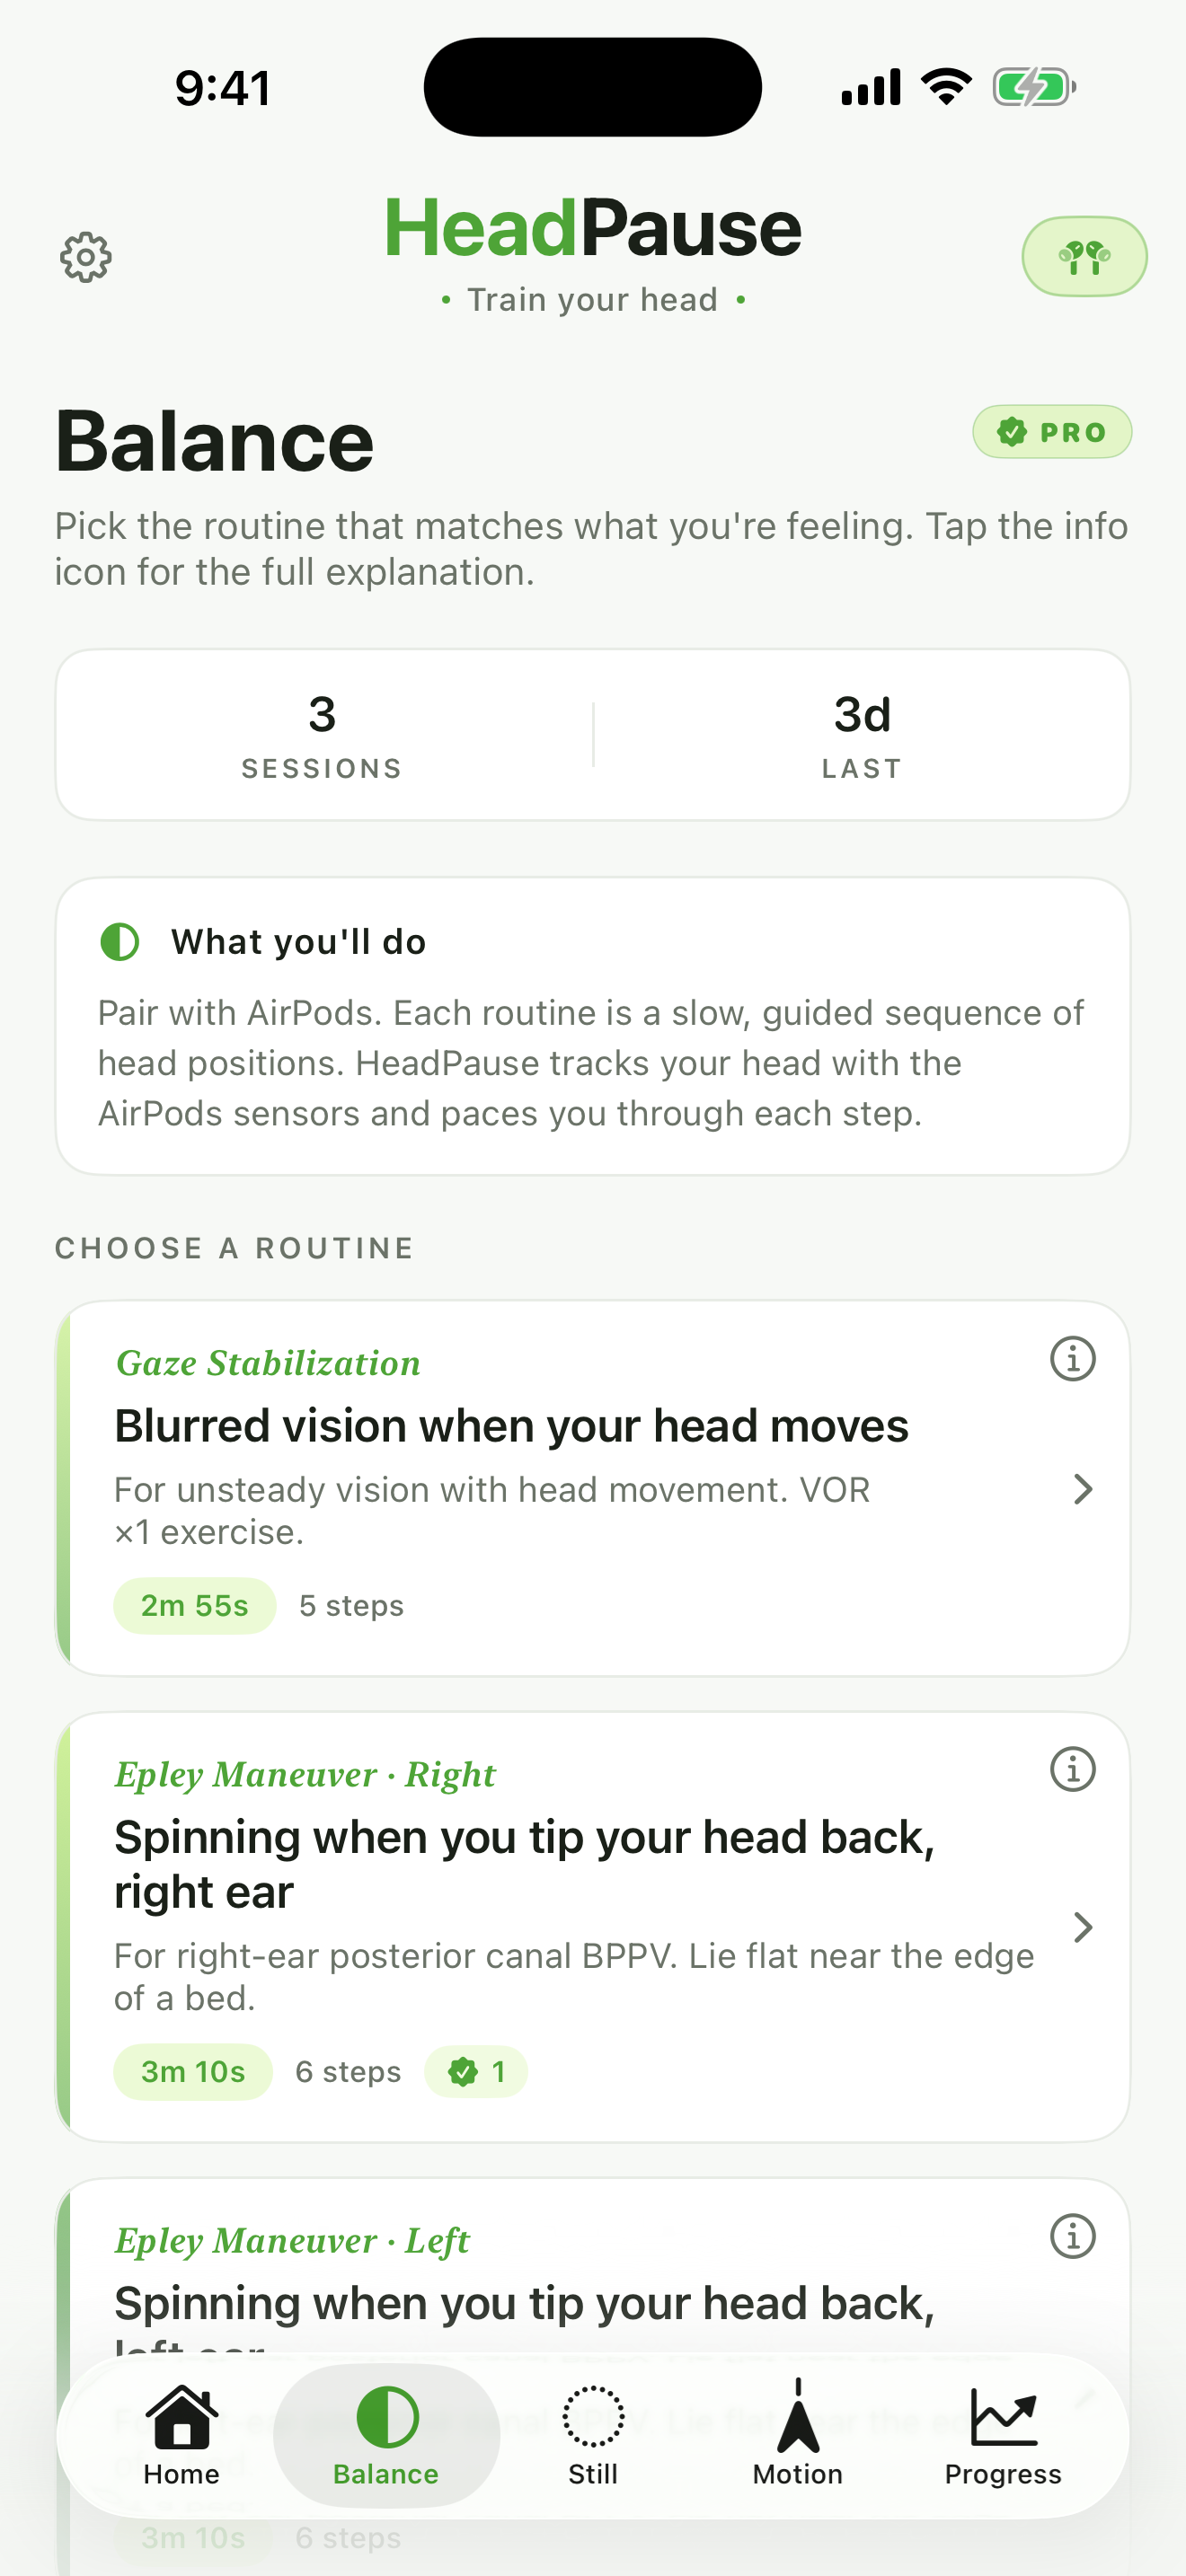This screenshot has height=2576, width=1186.
Task: Open settings via the gear icon
Action: 86,258
